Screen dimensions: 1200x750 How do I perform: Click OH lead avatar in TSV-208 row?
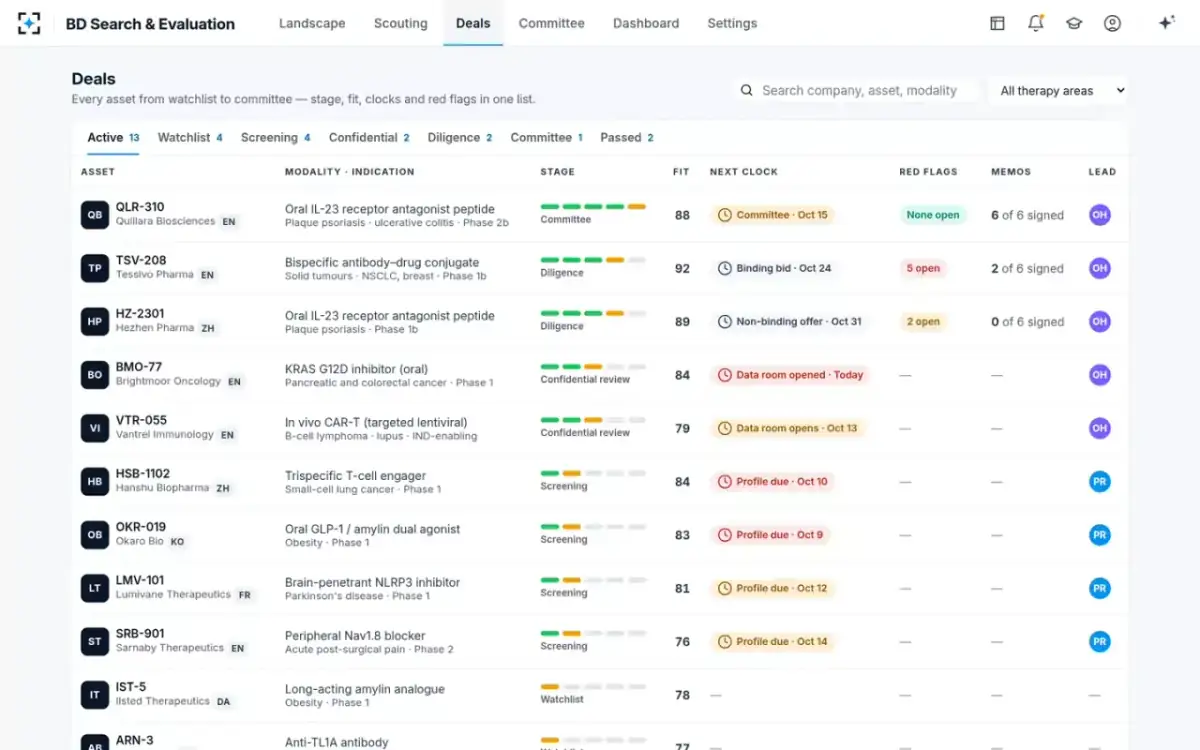tap(1100, 268)
